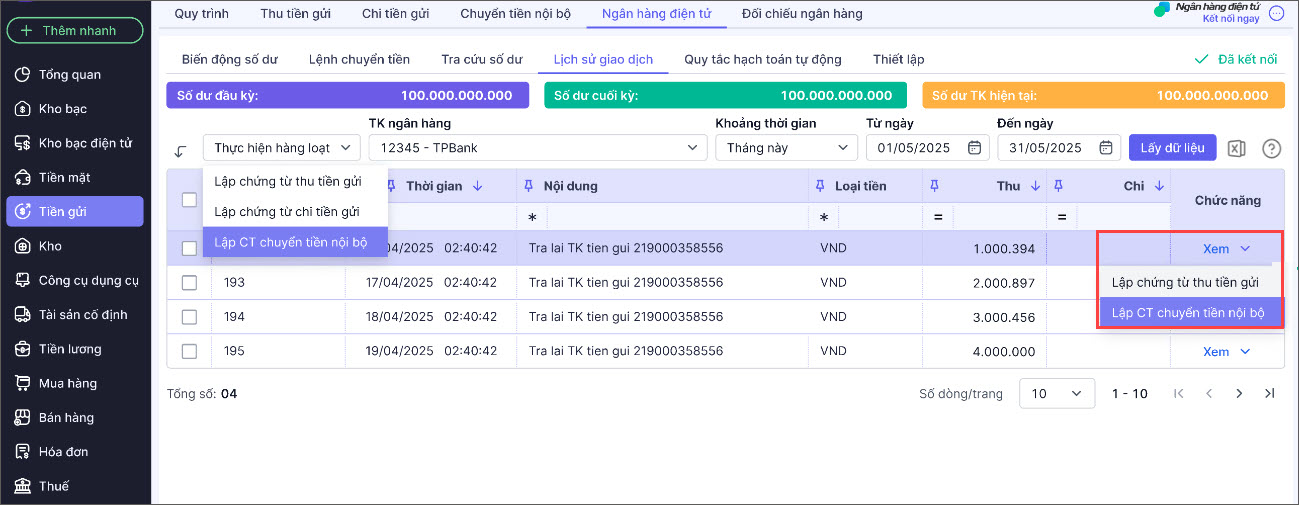Image resolution: width=1299 pixels, height=505 pixels.
Task: Sort by the Thời gian arrow icon
Action: pyautogui.click(x=478, y=186)
